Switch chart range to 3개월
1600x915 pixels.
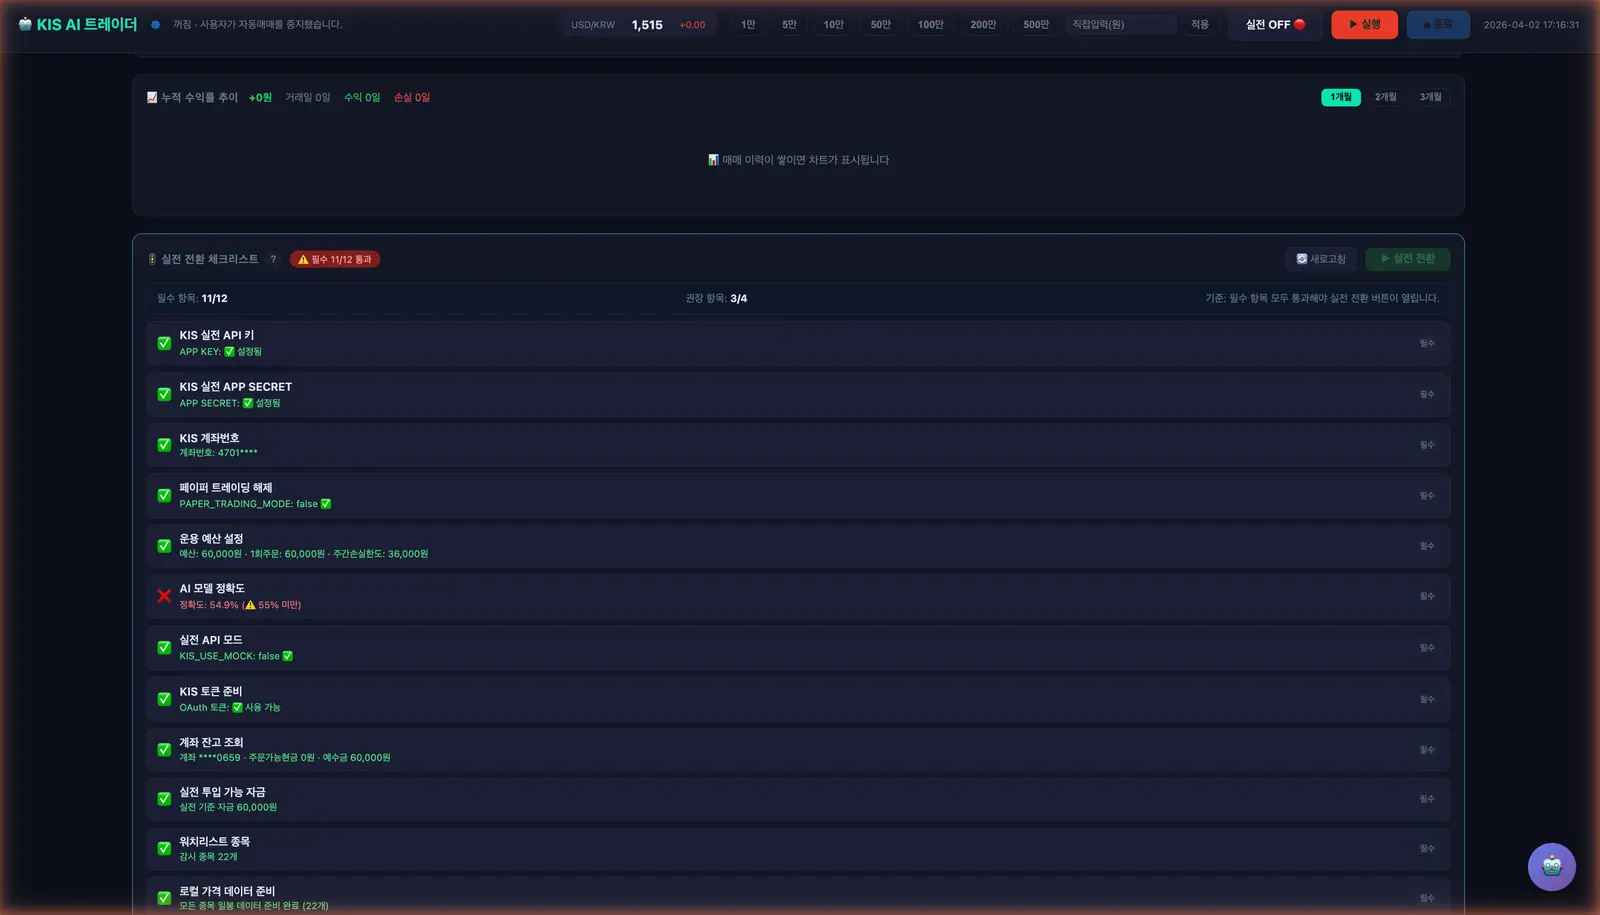1430,97
